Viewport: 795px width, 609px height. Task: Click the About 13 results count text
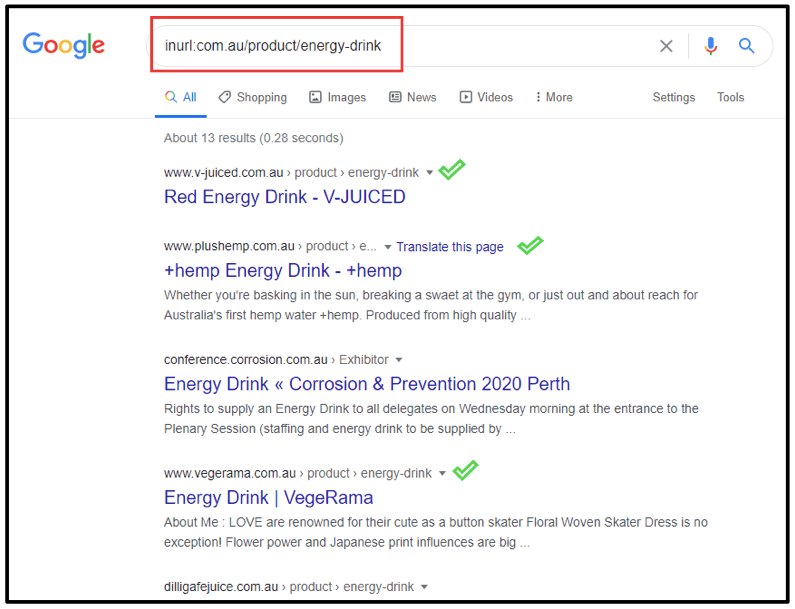point(254,138)
